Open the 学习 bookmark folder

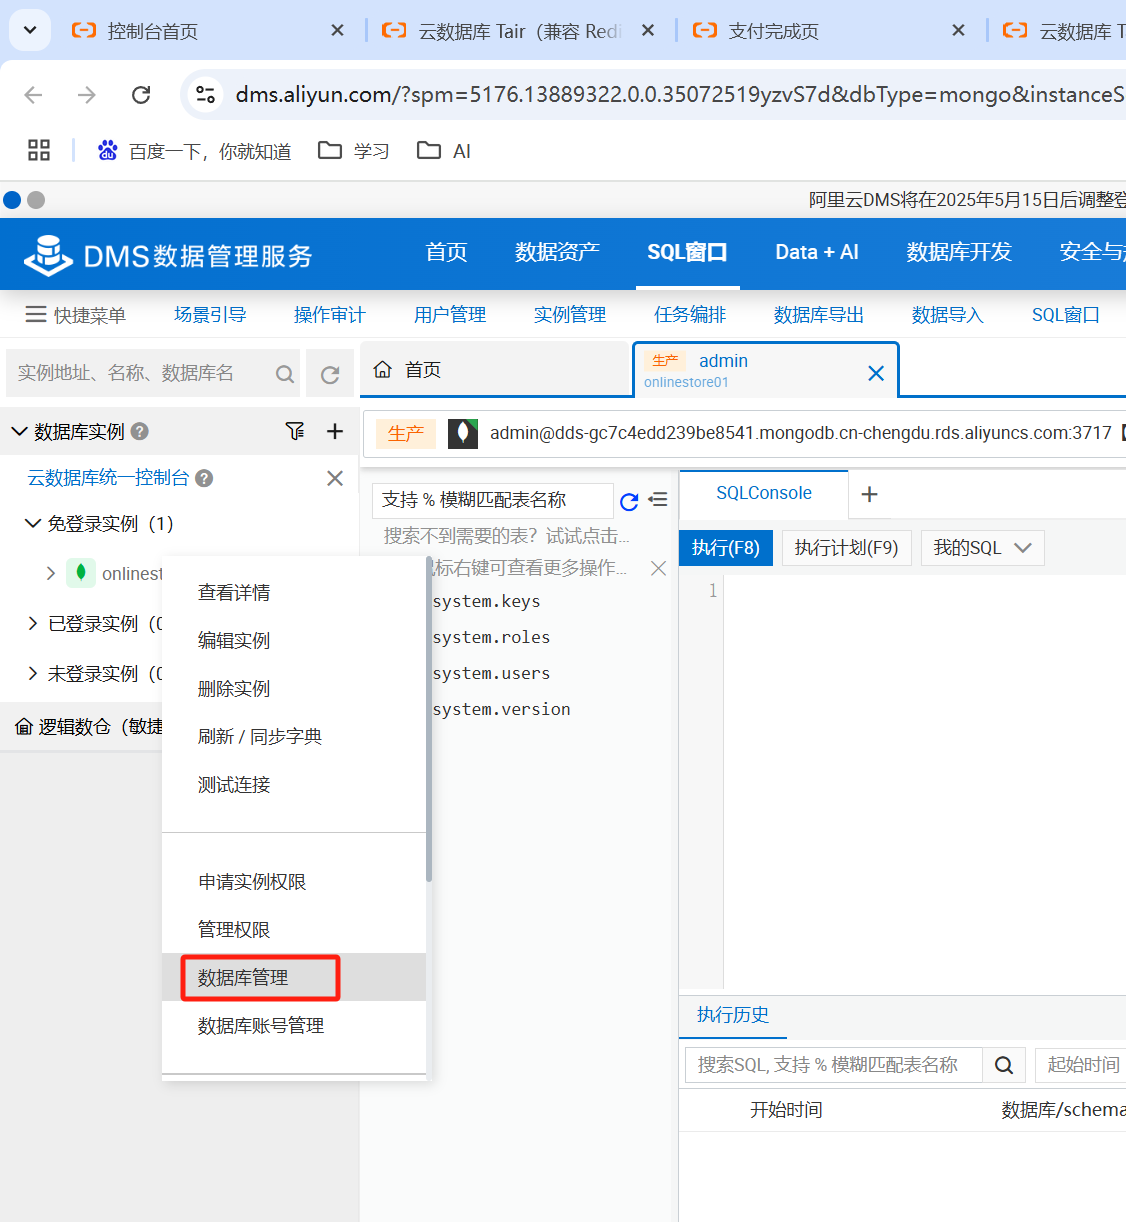354,151
